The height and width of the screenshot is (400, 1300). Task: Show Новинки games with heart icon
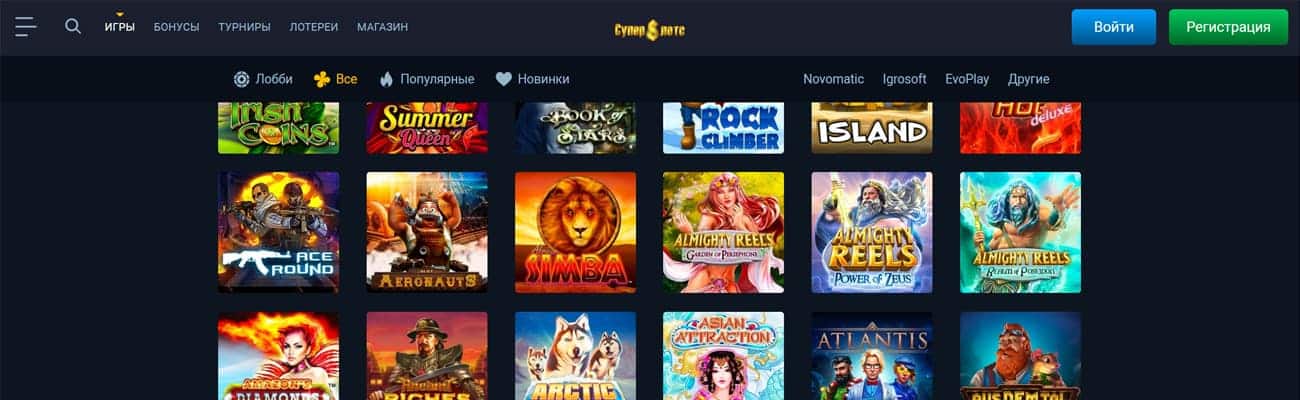532,79
